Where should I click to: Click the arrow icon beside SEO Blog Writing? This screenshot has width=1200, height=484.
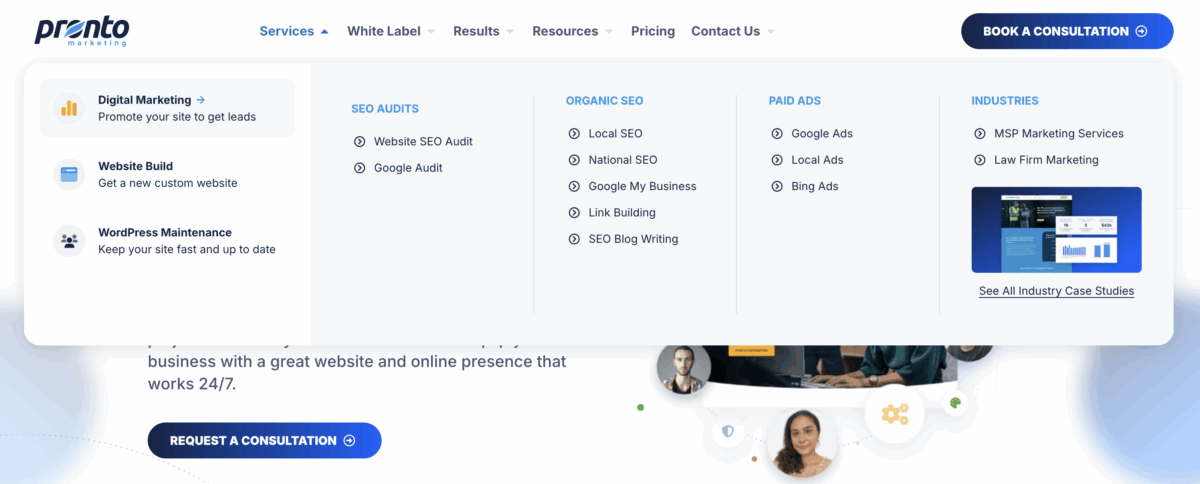(574, 239)
